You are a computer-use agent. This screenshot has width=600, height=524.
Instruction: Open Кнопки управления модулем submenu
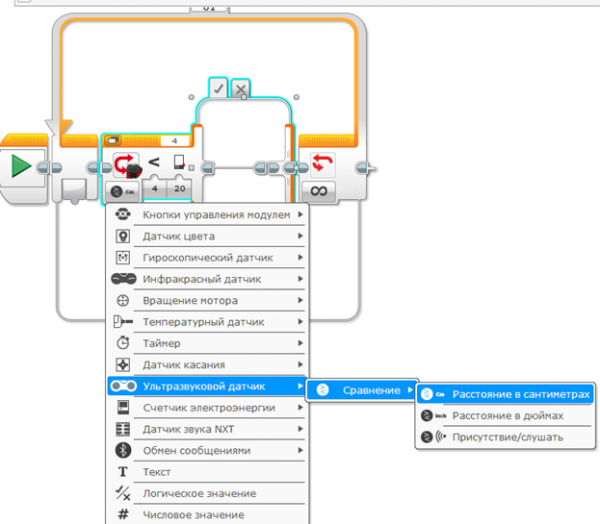(207, 215)
